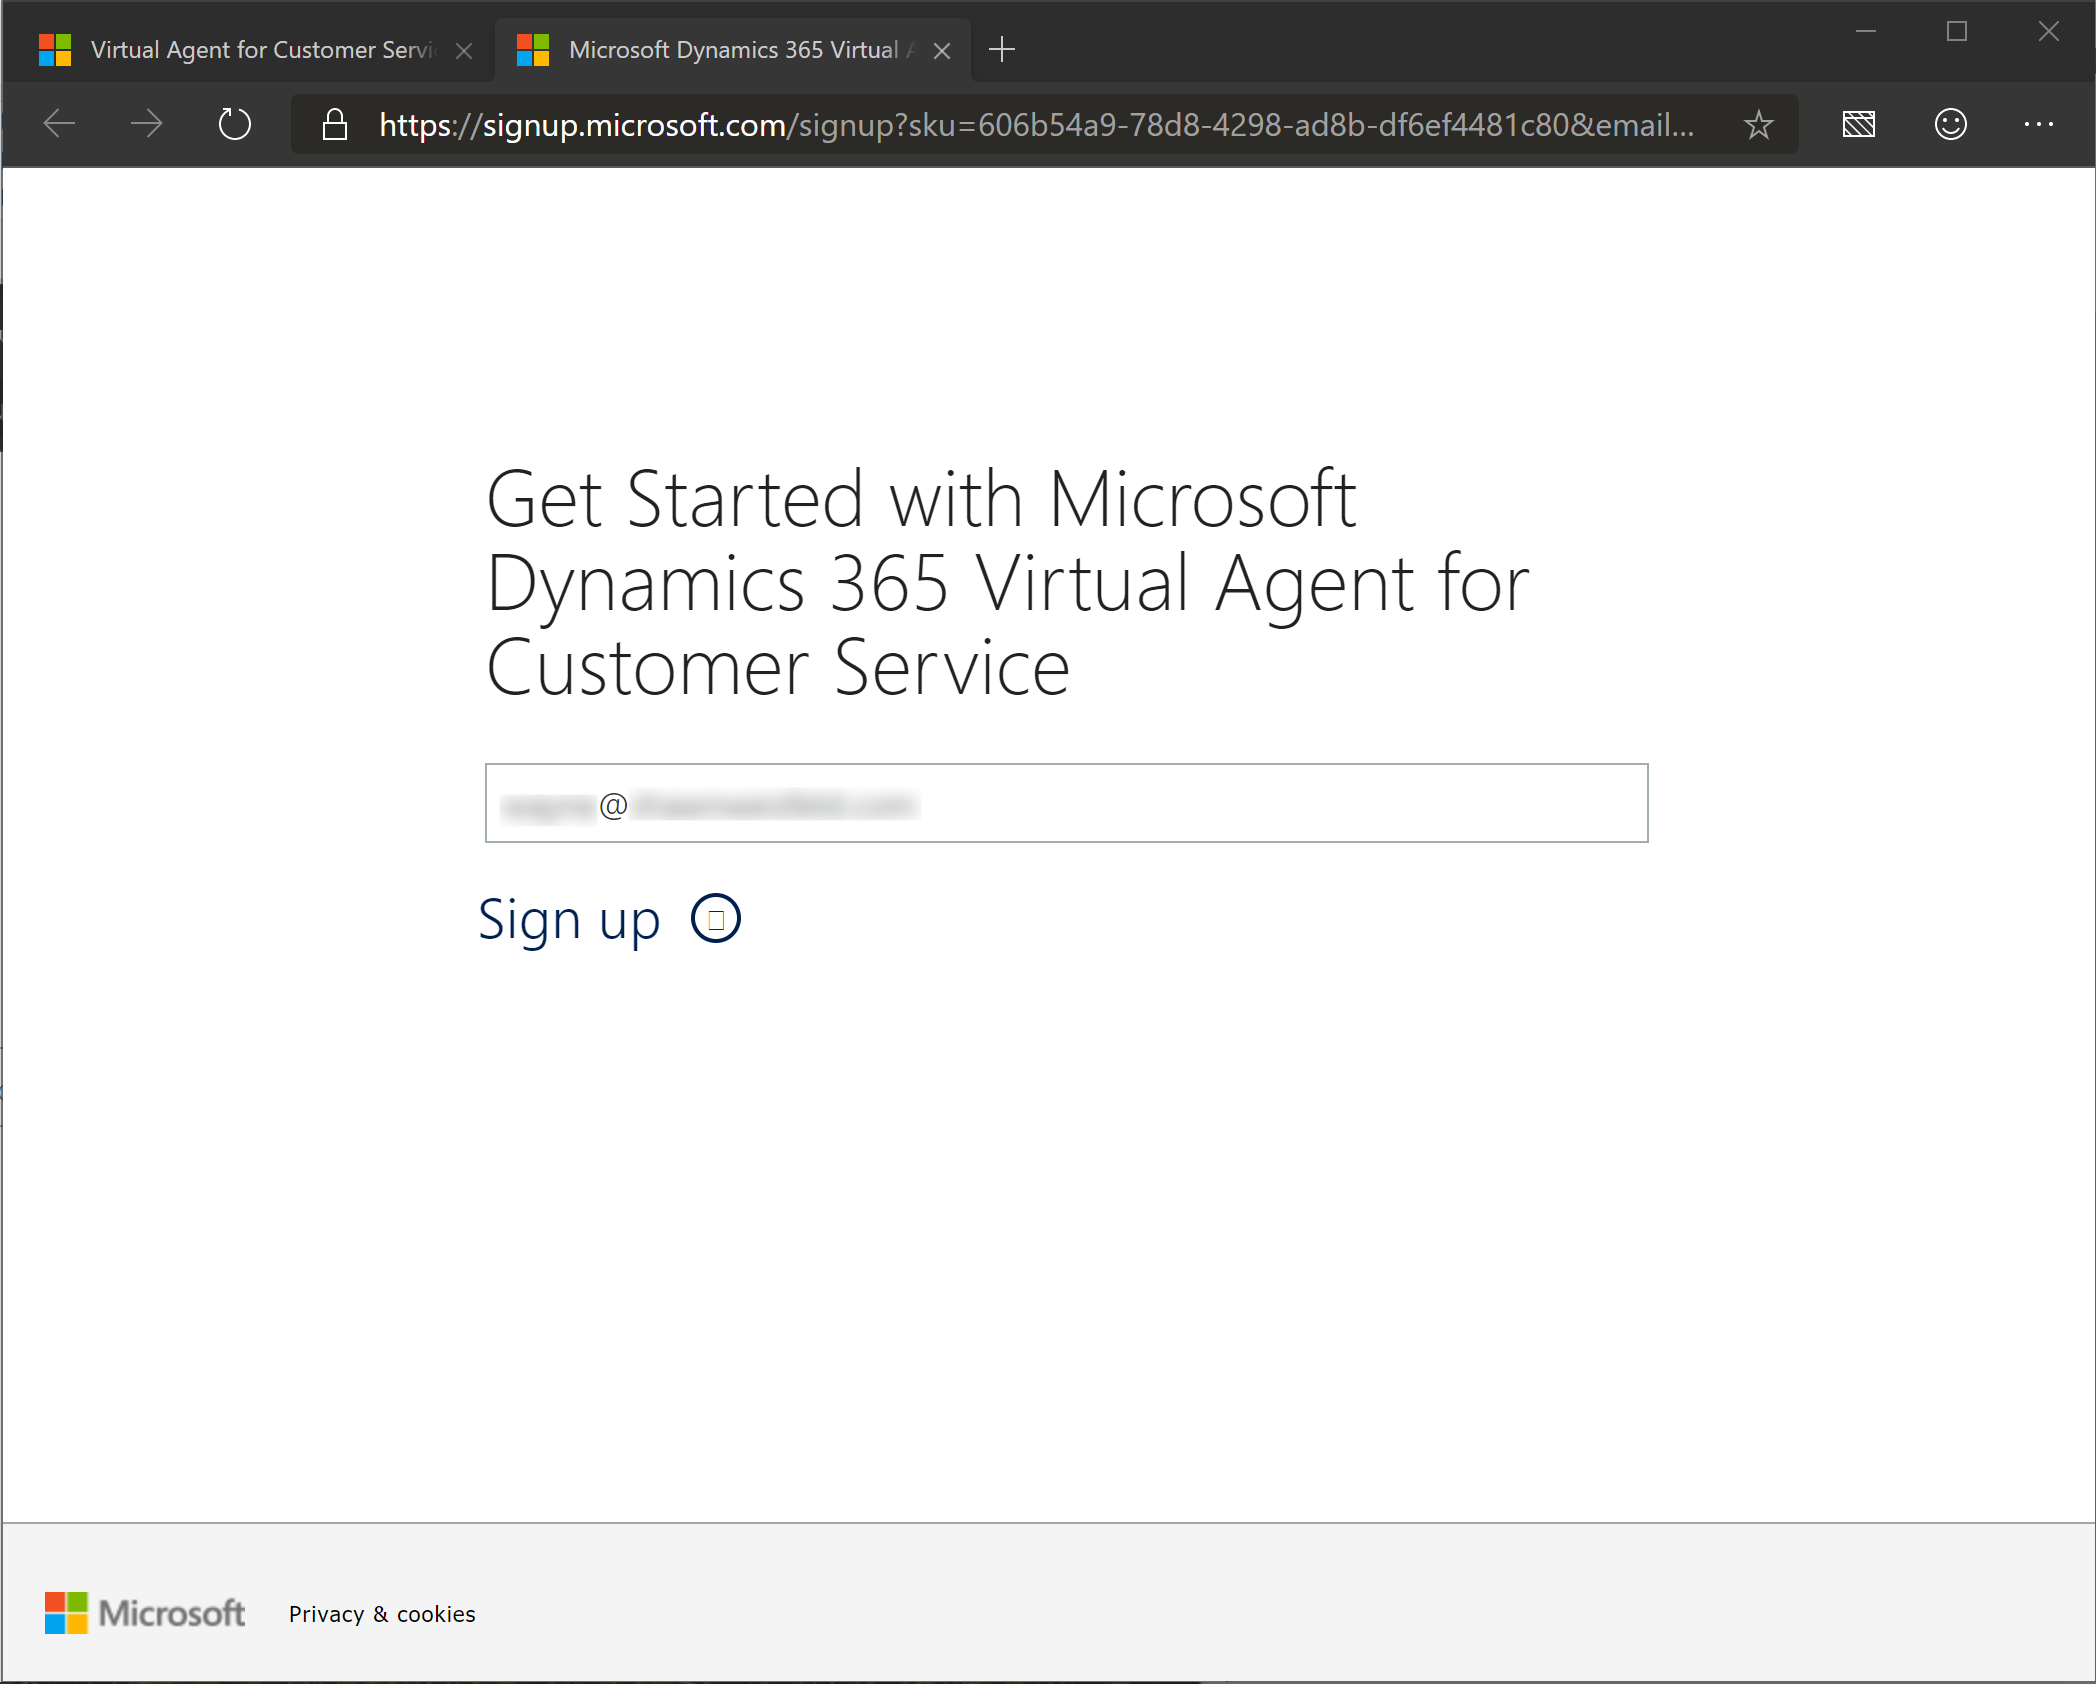Close the Microsoft Dynamics 365 Virtual tab
2096x1684 pixels.
(x=942, y=51)
